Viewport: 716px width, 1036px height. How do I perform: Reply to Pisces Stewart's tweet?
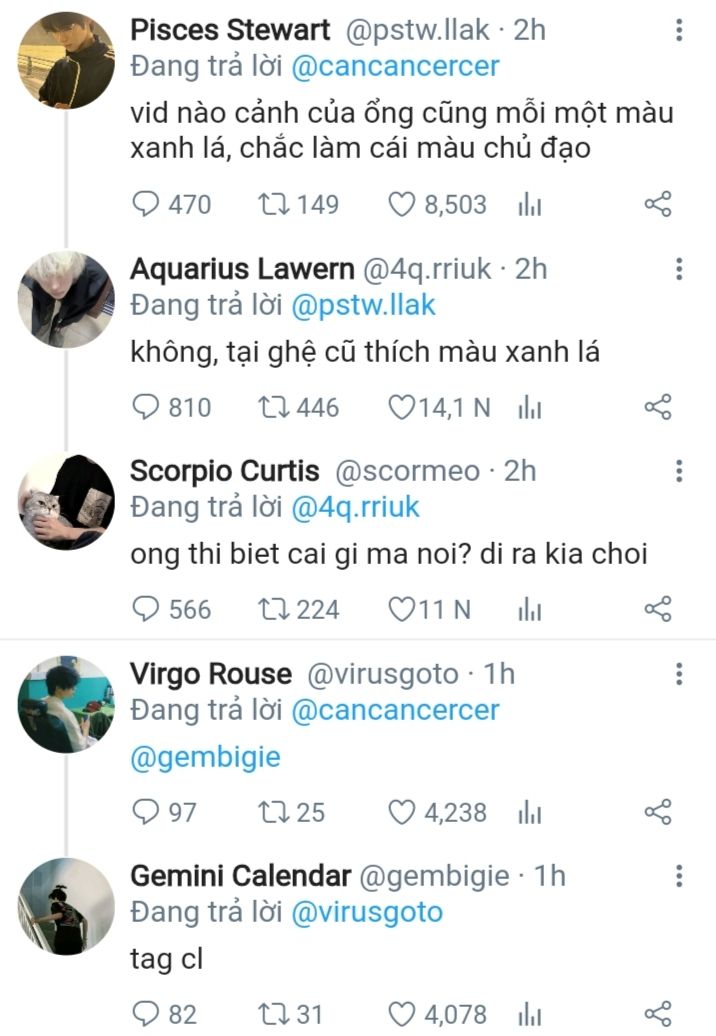pos(147,205)
